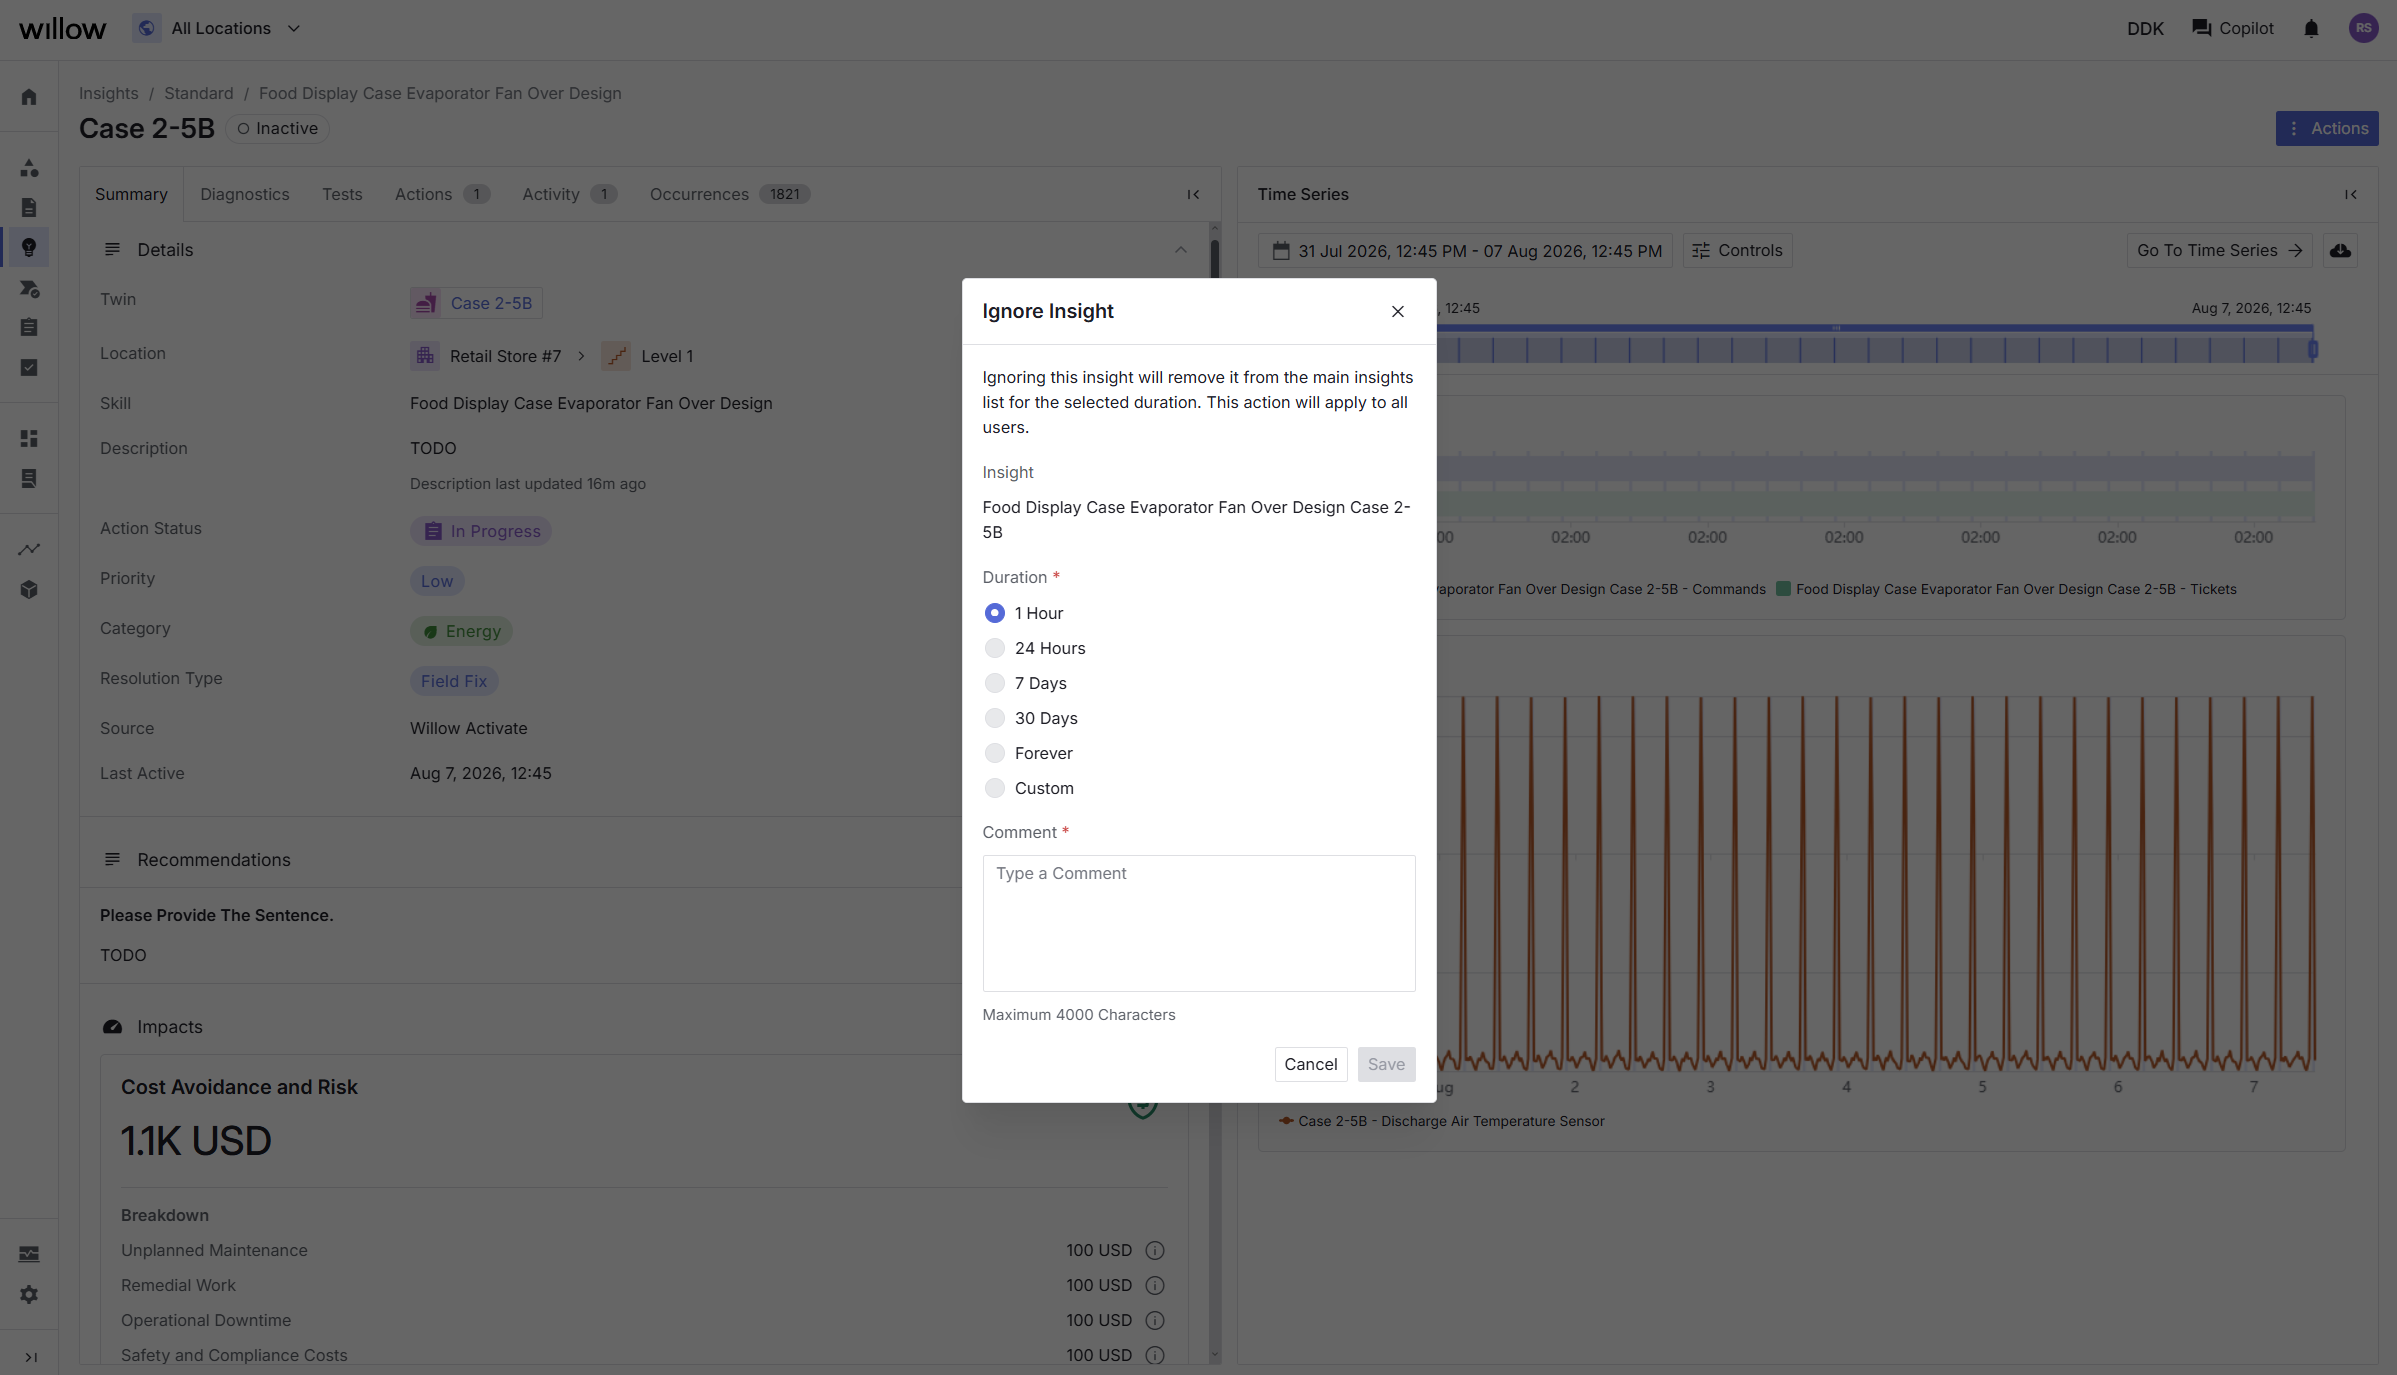Save the ignore insight settings
The width and height of the screenshot is (2397, 1375).
1386,1064
